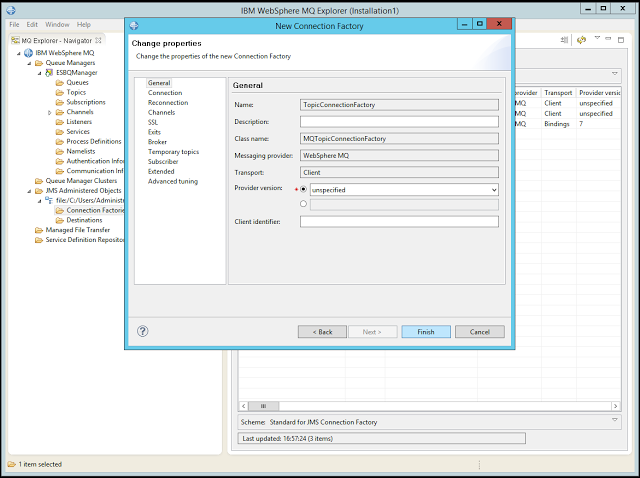Click the Name field with TopicConnectionFactory
Screen dimensions: 640x478
point(399,105)
